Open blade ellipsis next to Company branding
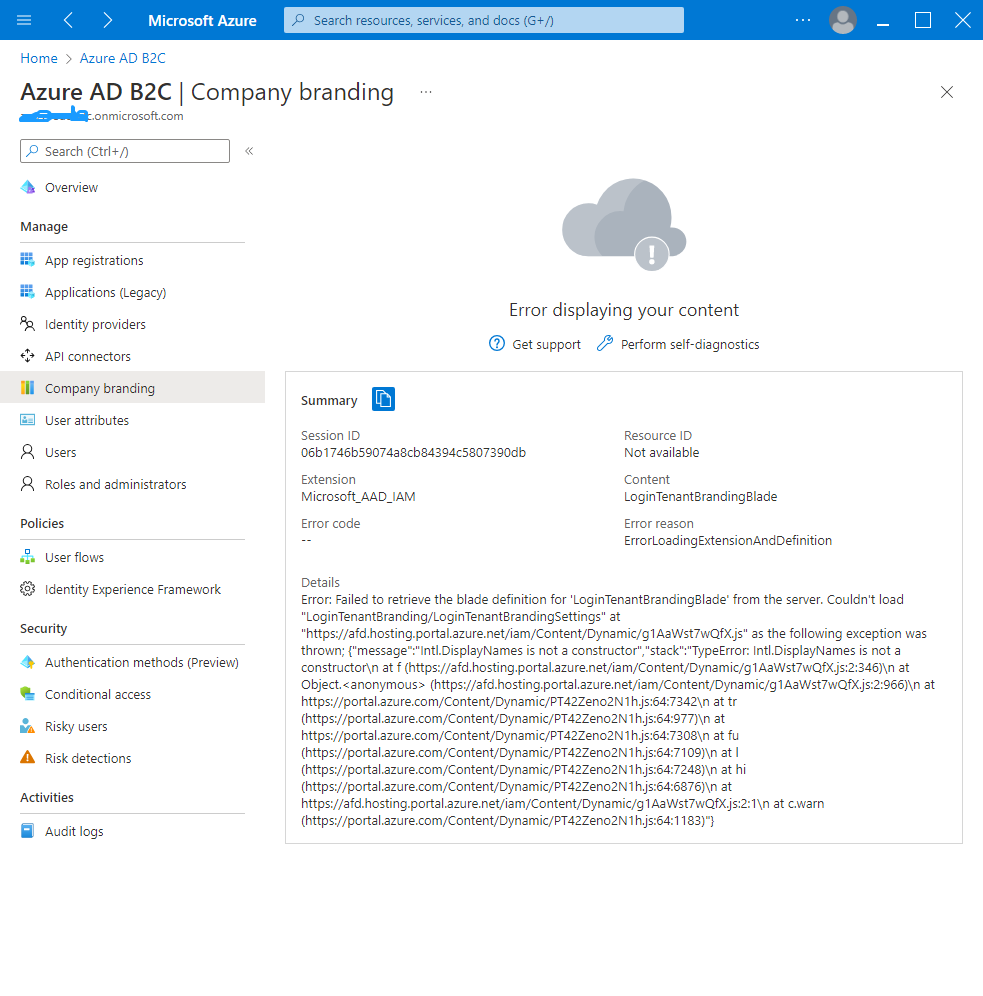 425,92
